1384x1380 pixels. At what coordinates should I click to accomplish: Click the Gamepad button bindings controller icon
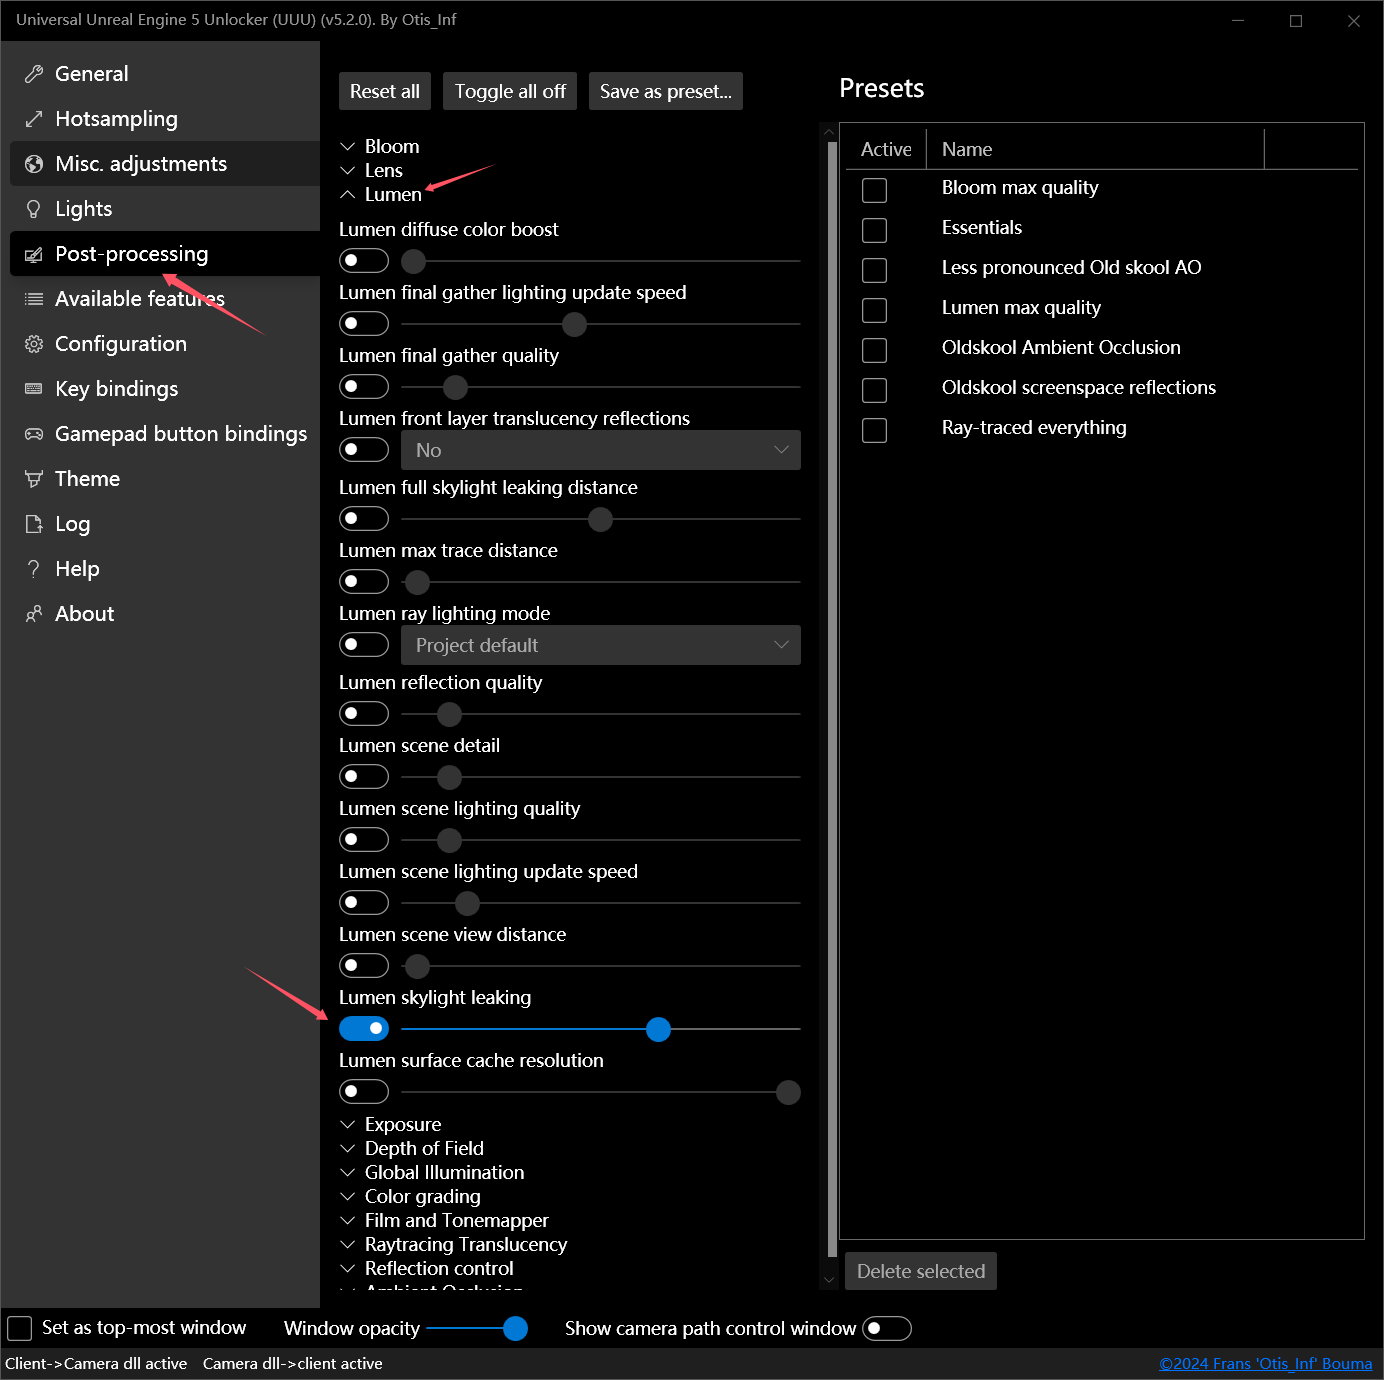34,434
